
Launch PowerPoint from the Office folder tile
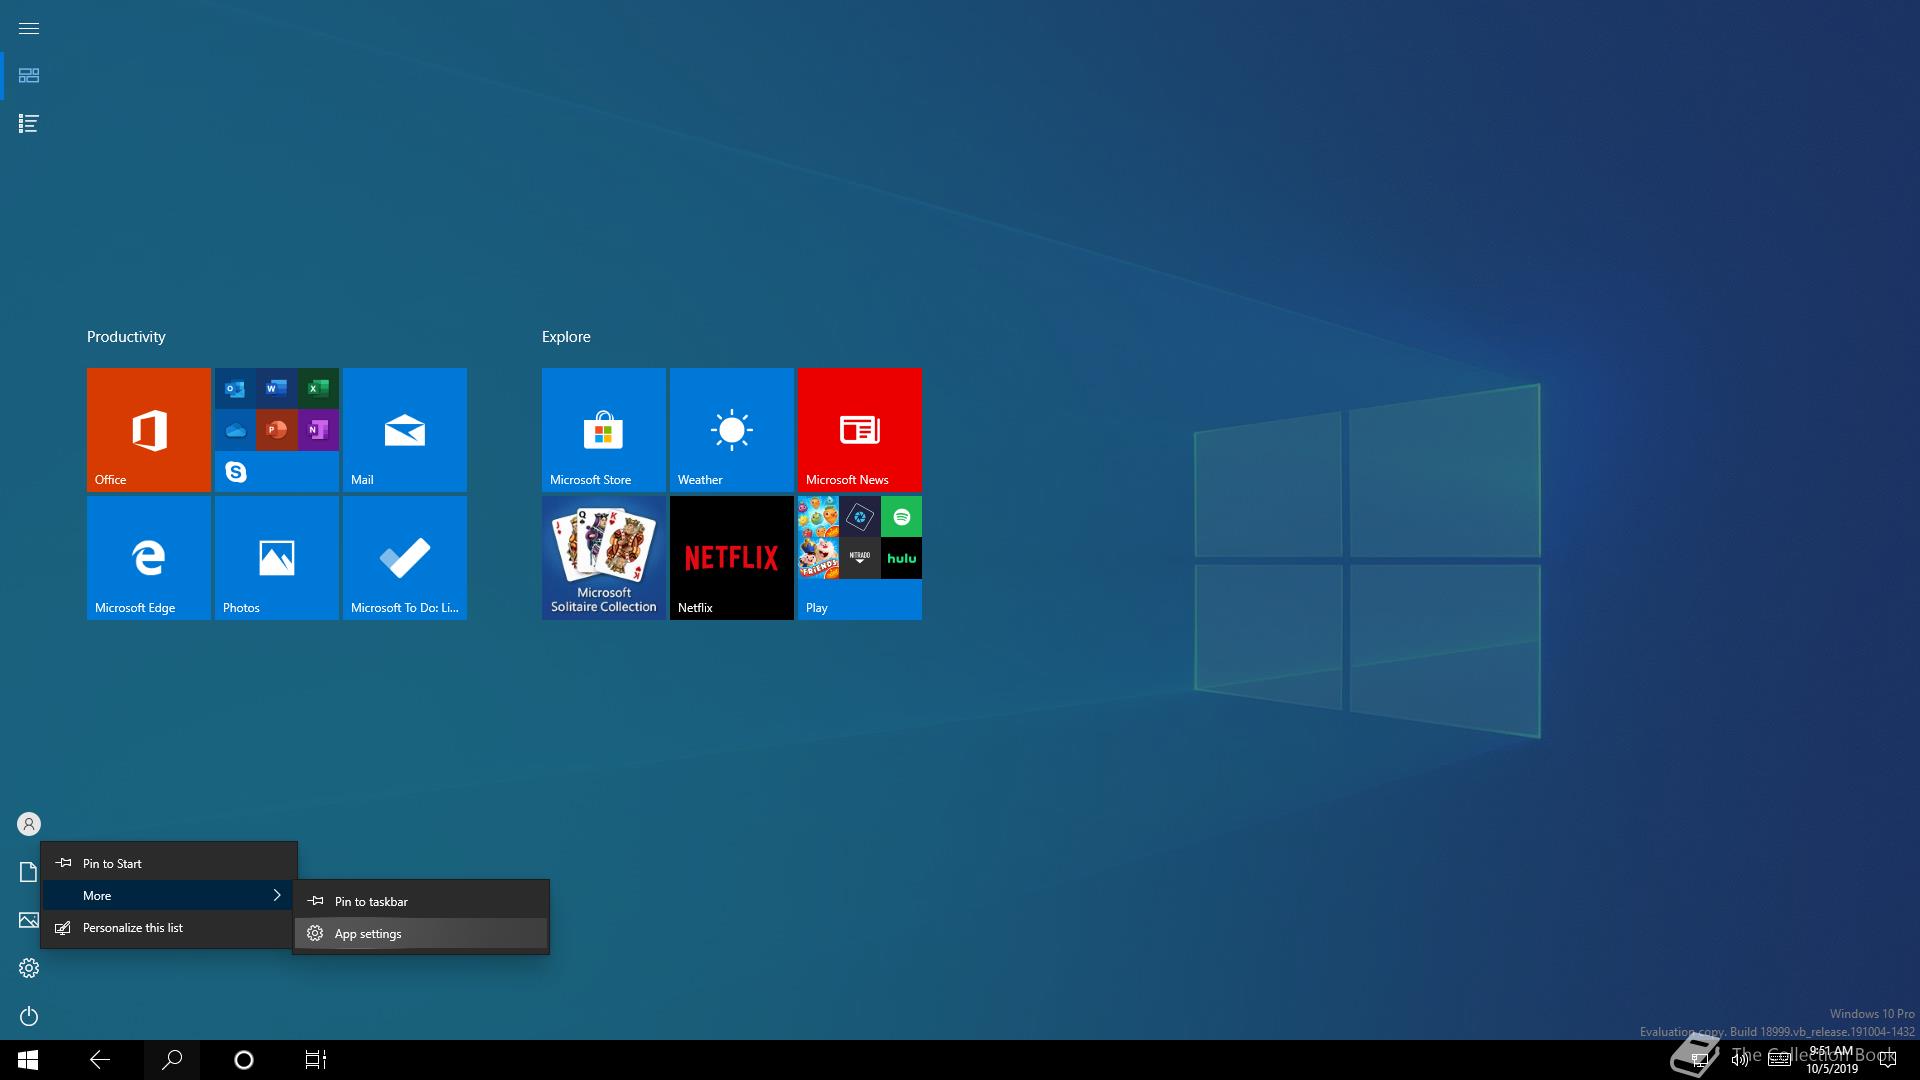point(277,430)
